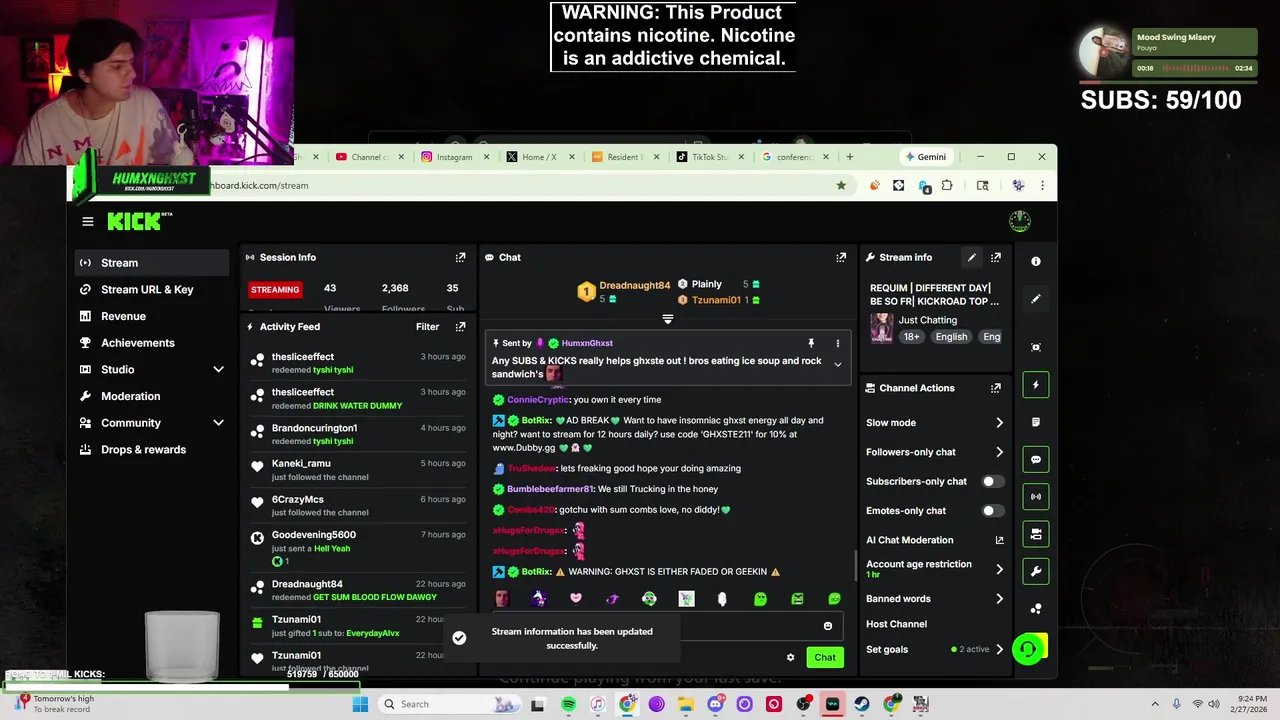Open the Kick hamburger menu

click(88, 222)
